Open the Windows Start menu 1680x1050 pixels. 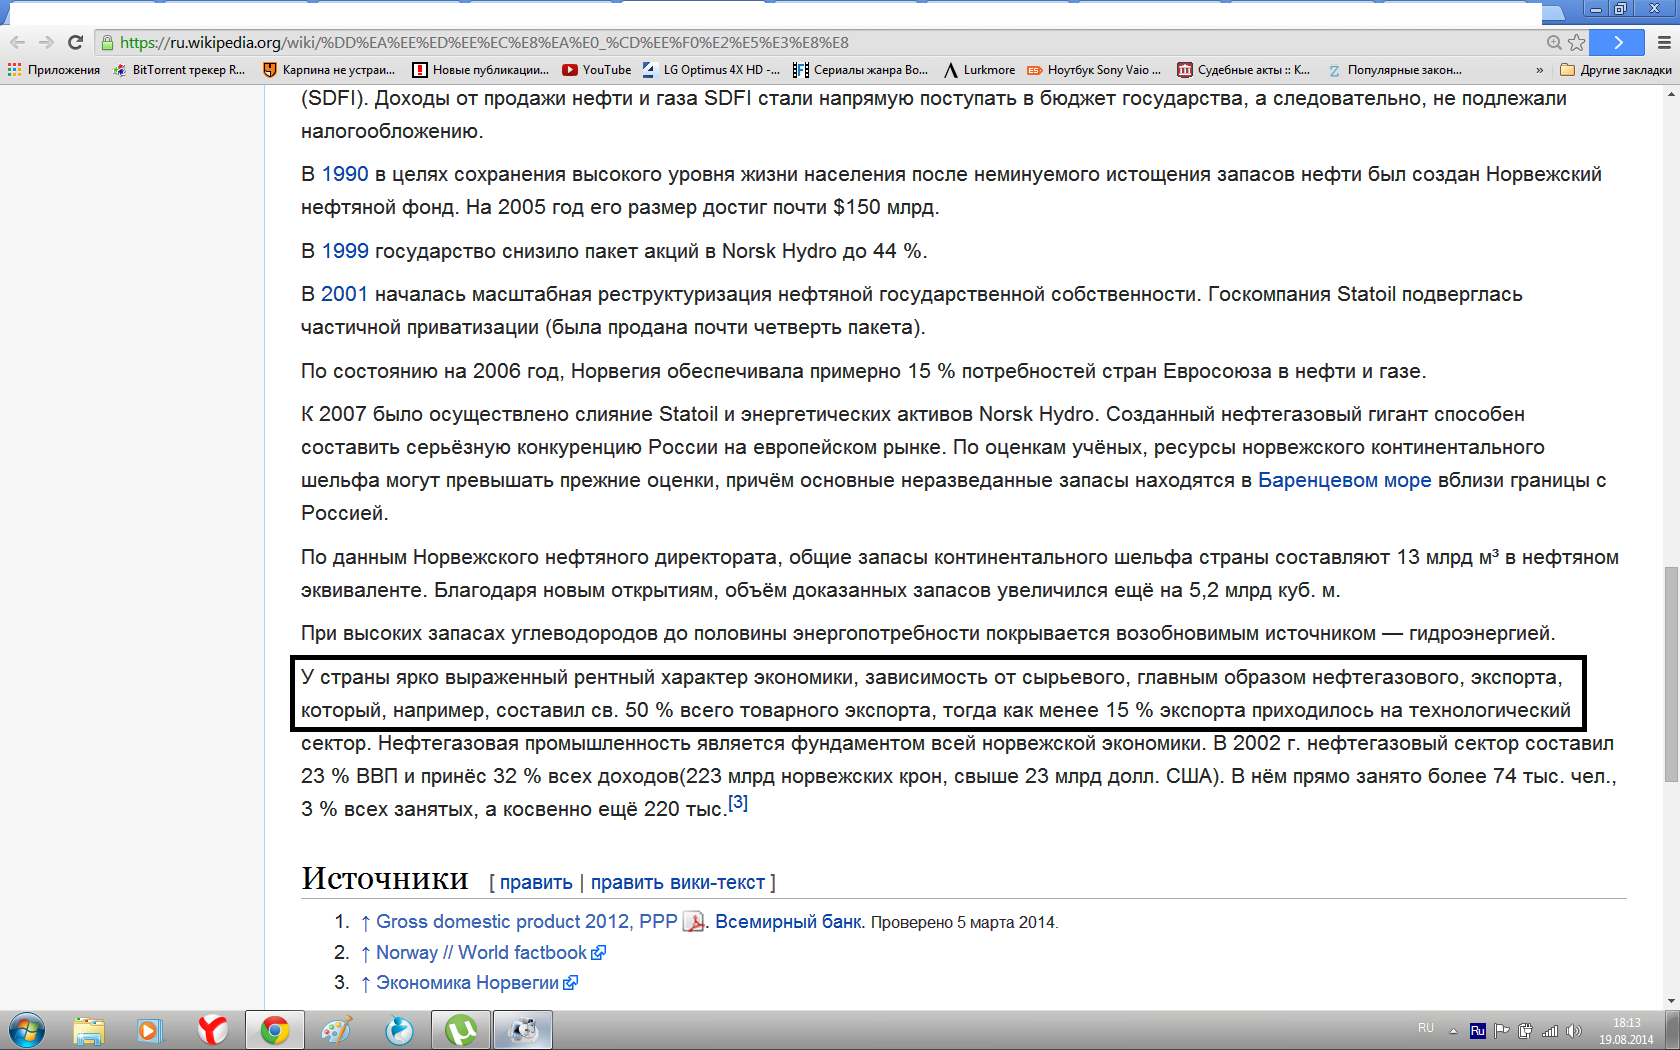tap(27, 1030)
